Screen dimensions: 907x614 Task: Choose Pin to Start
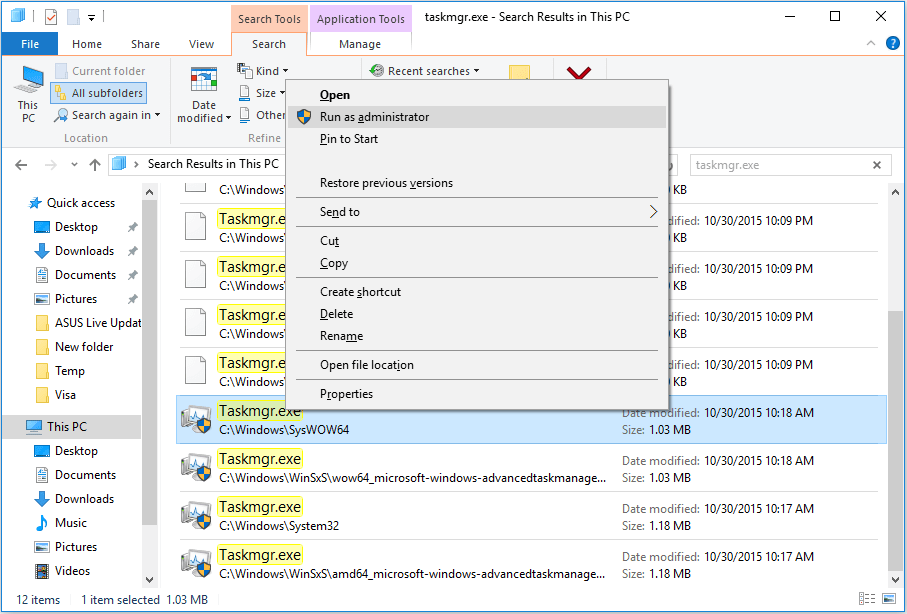(477, 139)
